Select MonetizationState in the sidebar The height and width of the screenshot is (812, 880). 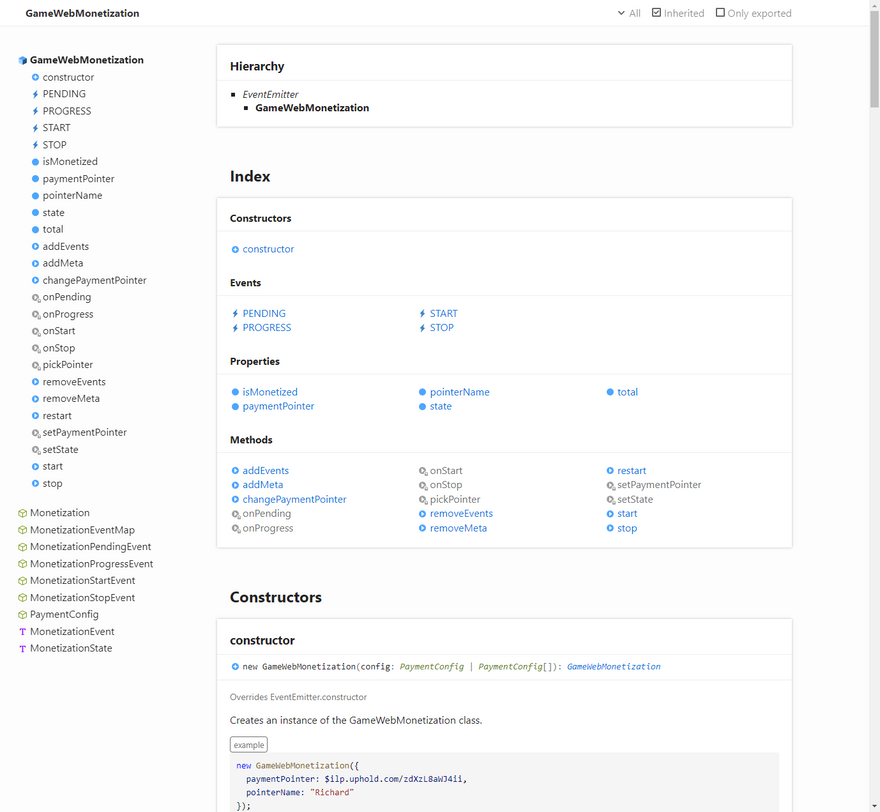pyautogui.click(x=70, y=649)
